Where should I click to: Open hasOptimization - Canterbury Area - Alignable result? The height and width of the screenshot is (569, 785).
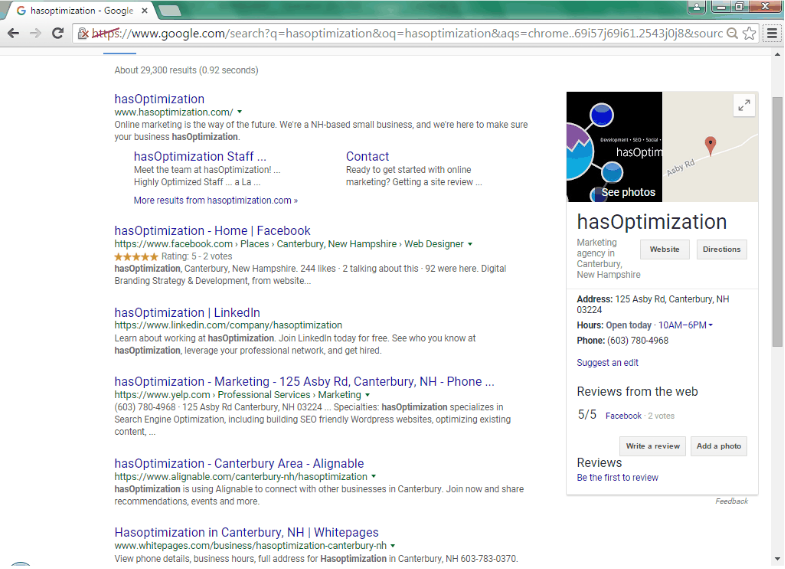point(239,463)
